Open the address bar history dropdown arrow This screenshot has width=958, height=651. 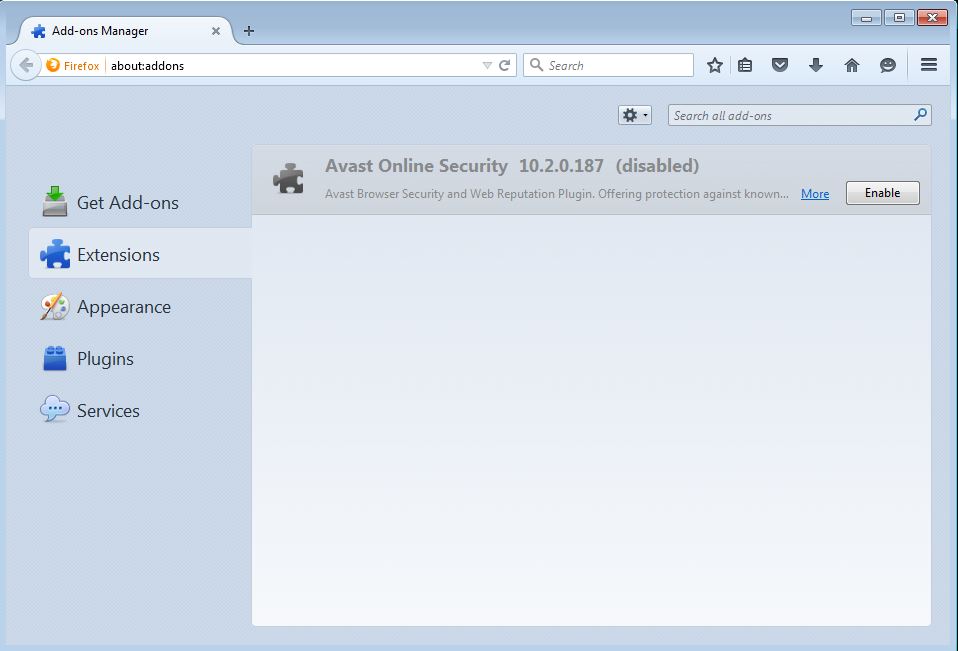pos(487,65)
